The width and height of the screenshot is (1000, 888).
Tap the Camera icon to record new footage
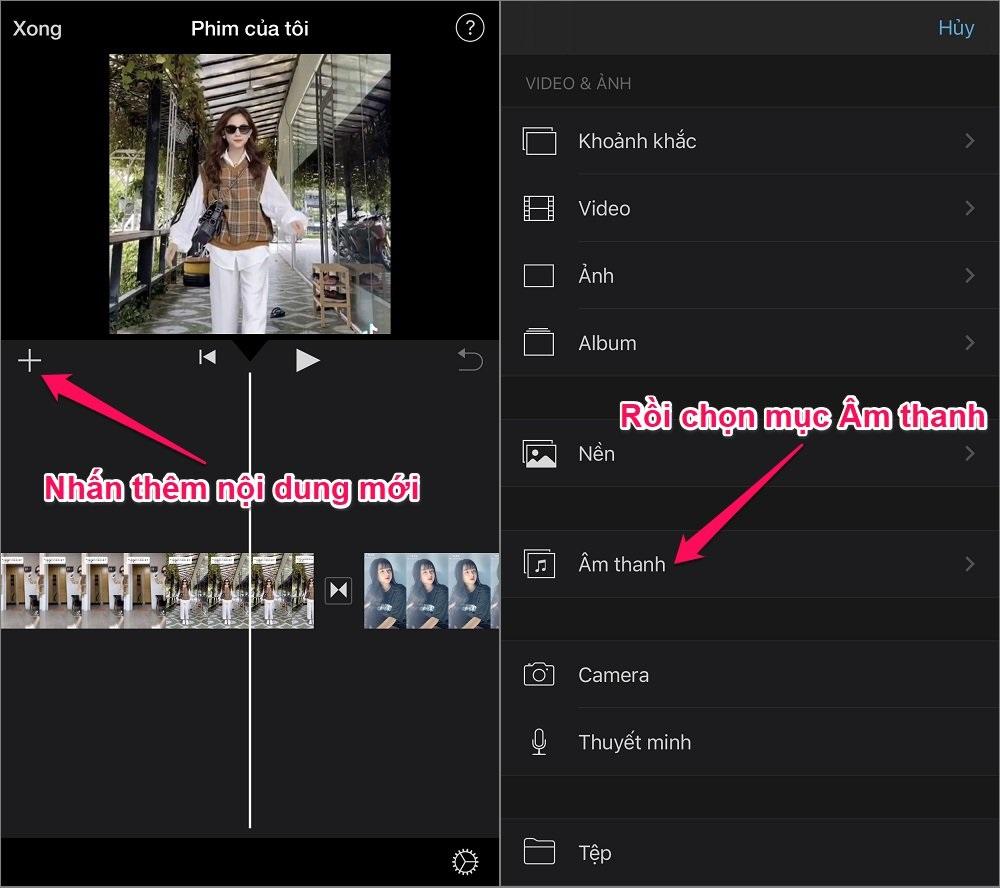tap(539, 674)
